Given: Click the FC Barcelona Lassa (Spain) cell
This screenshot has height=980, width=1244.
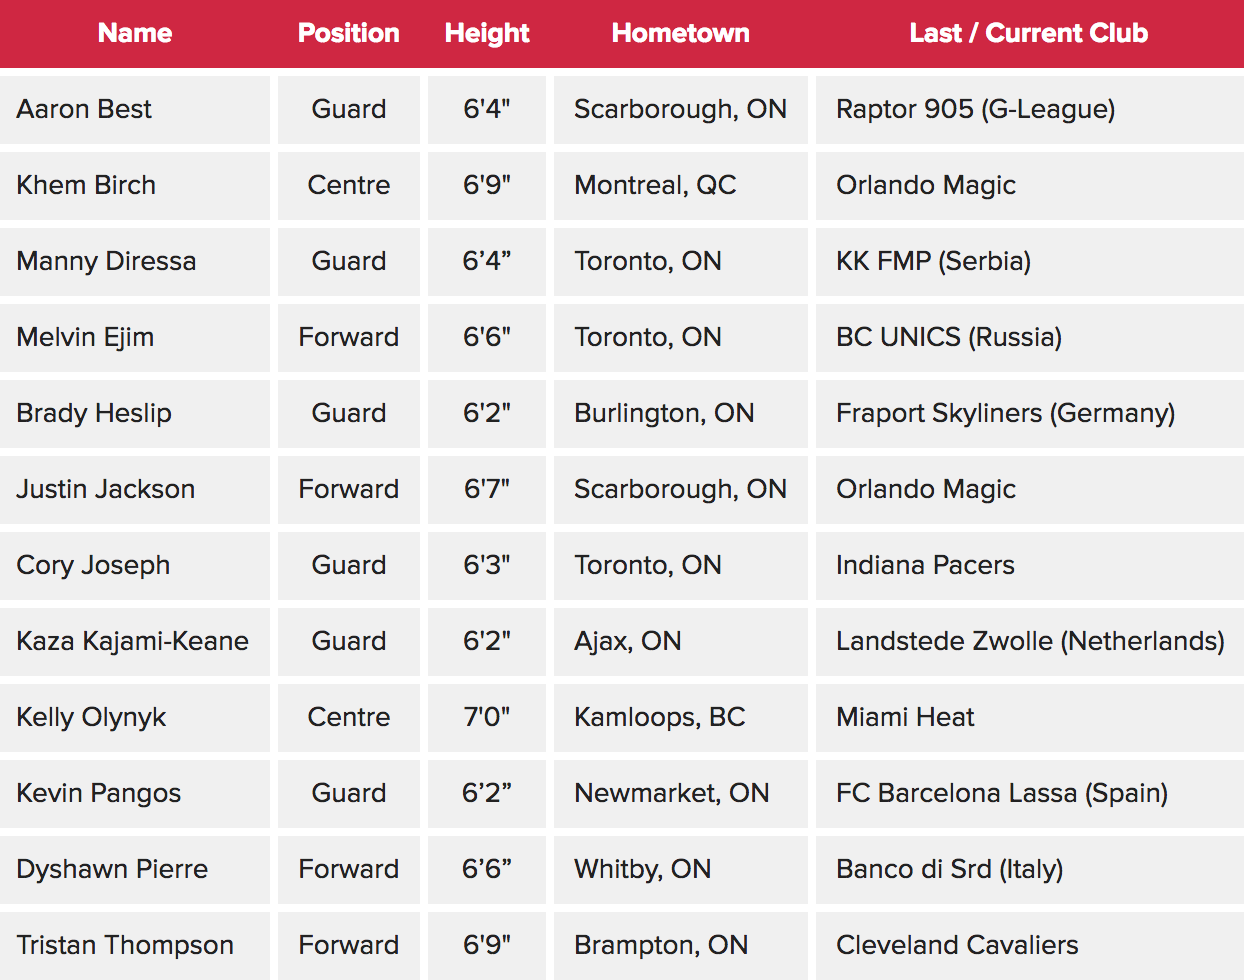Looking at the screenshot, I should point(1030,794).
